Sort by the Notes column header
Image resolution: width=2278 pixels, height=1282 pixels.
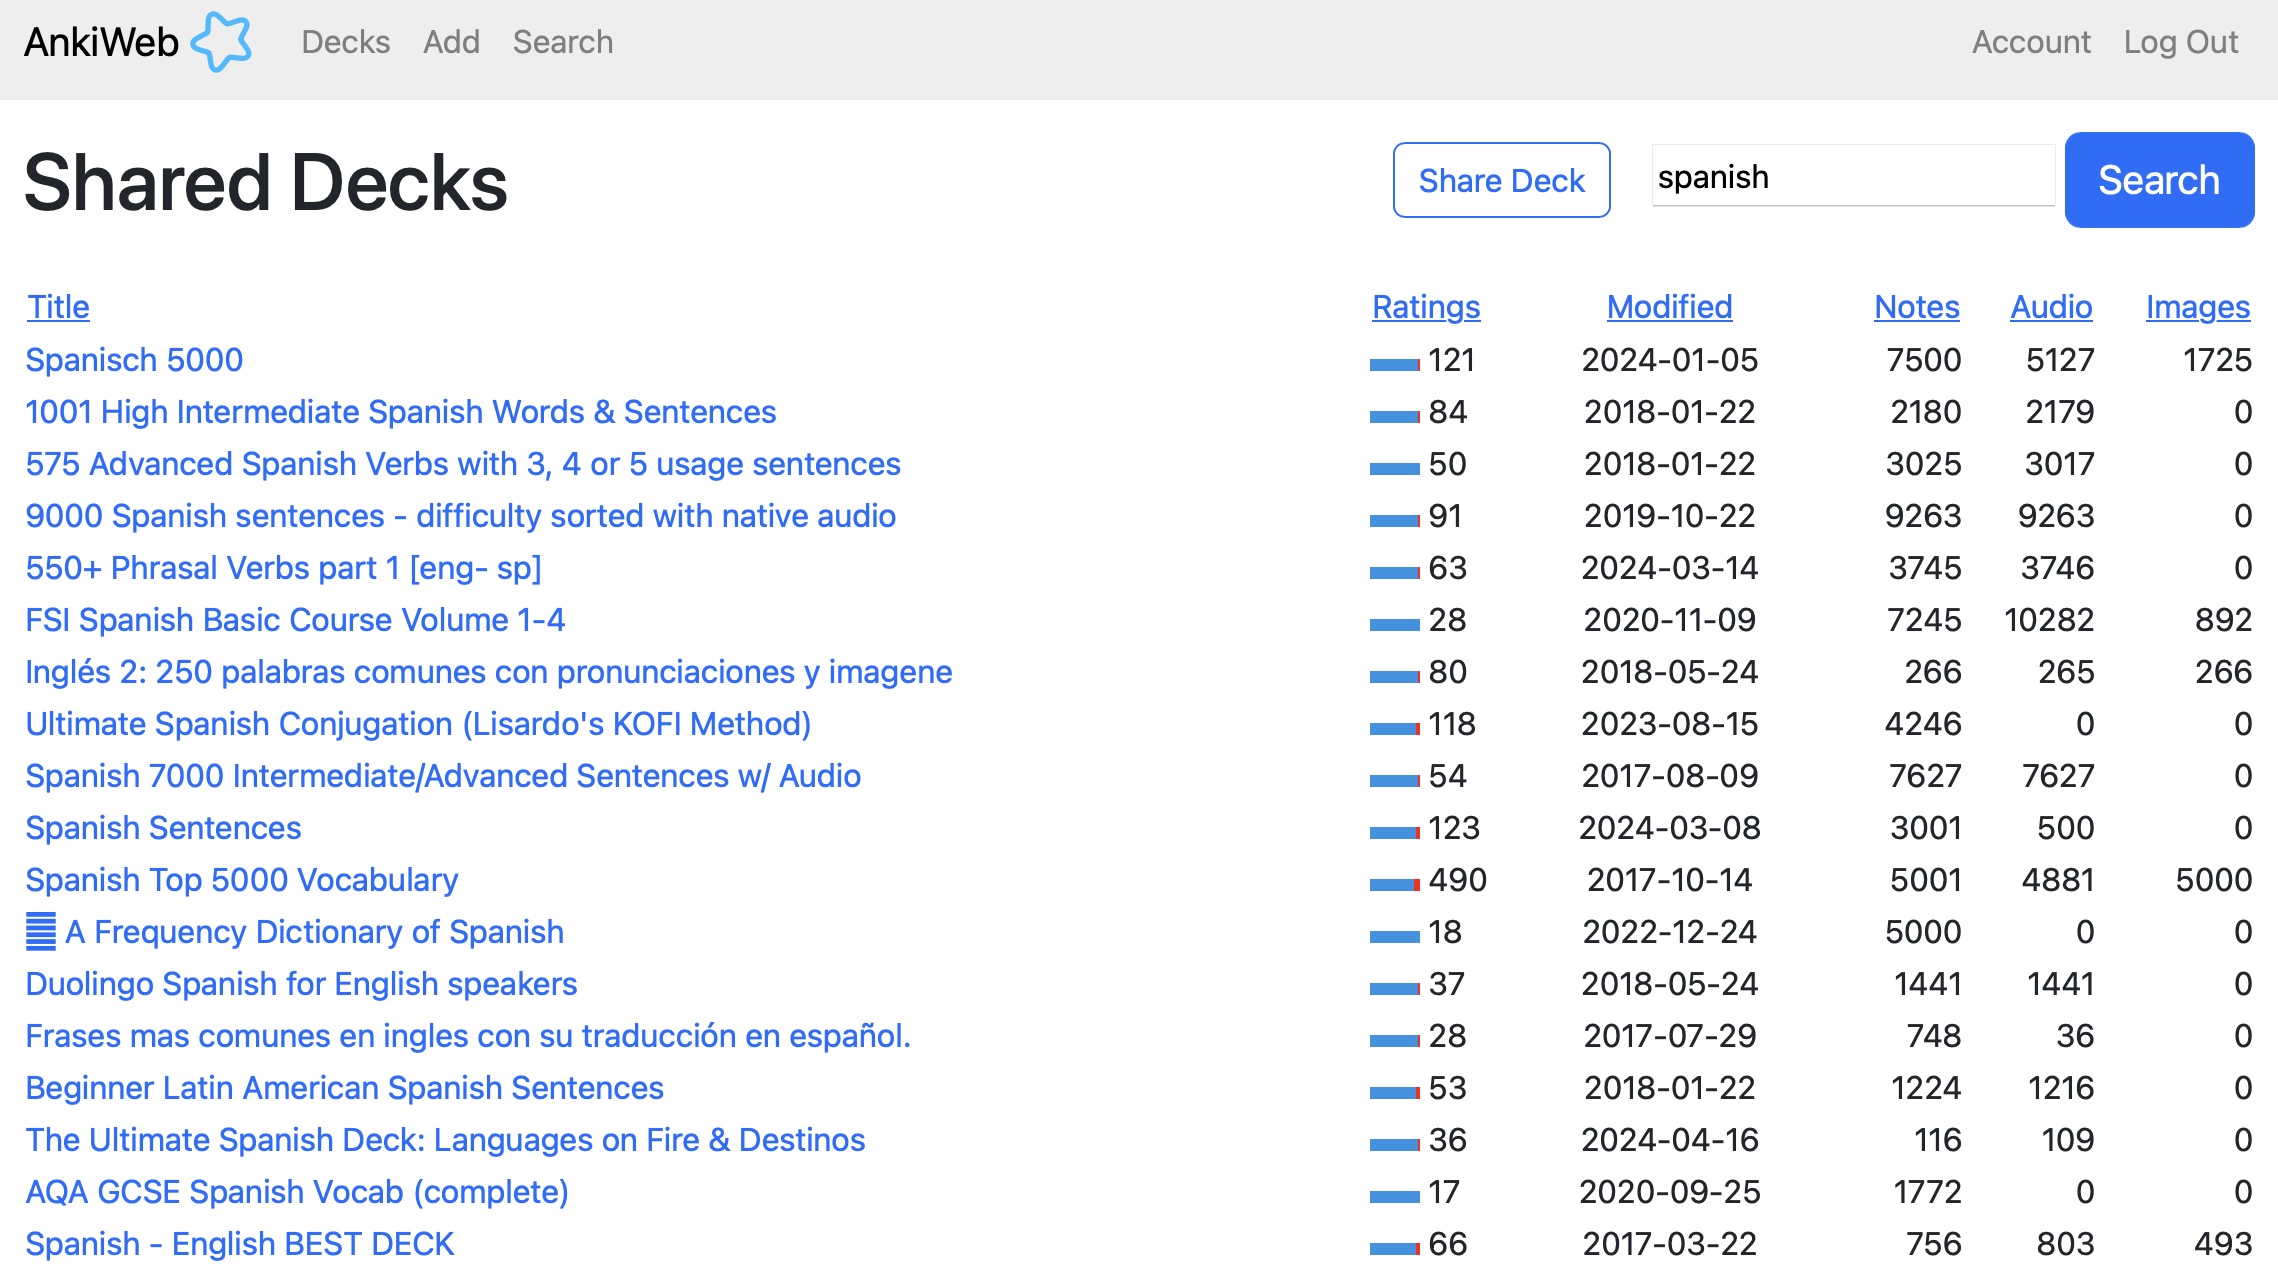click(1916, 307)
